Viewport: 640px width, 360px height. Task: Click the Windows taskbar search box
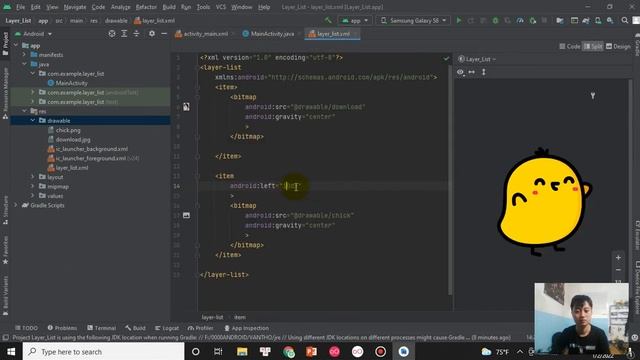pyautogui.click(x=104, y=351)
